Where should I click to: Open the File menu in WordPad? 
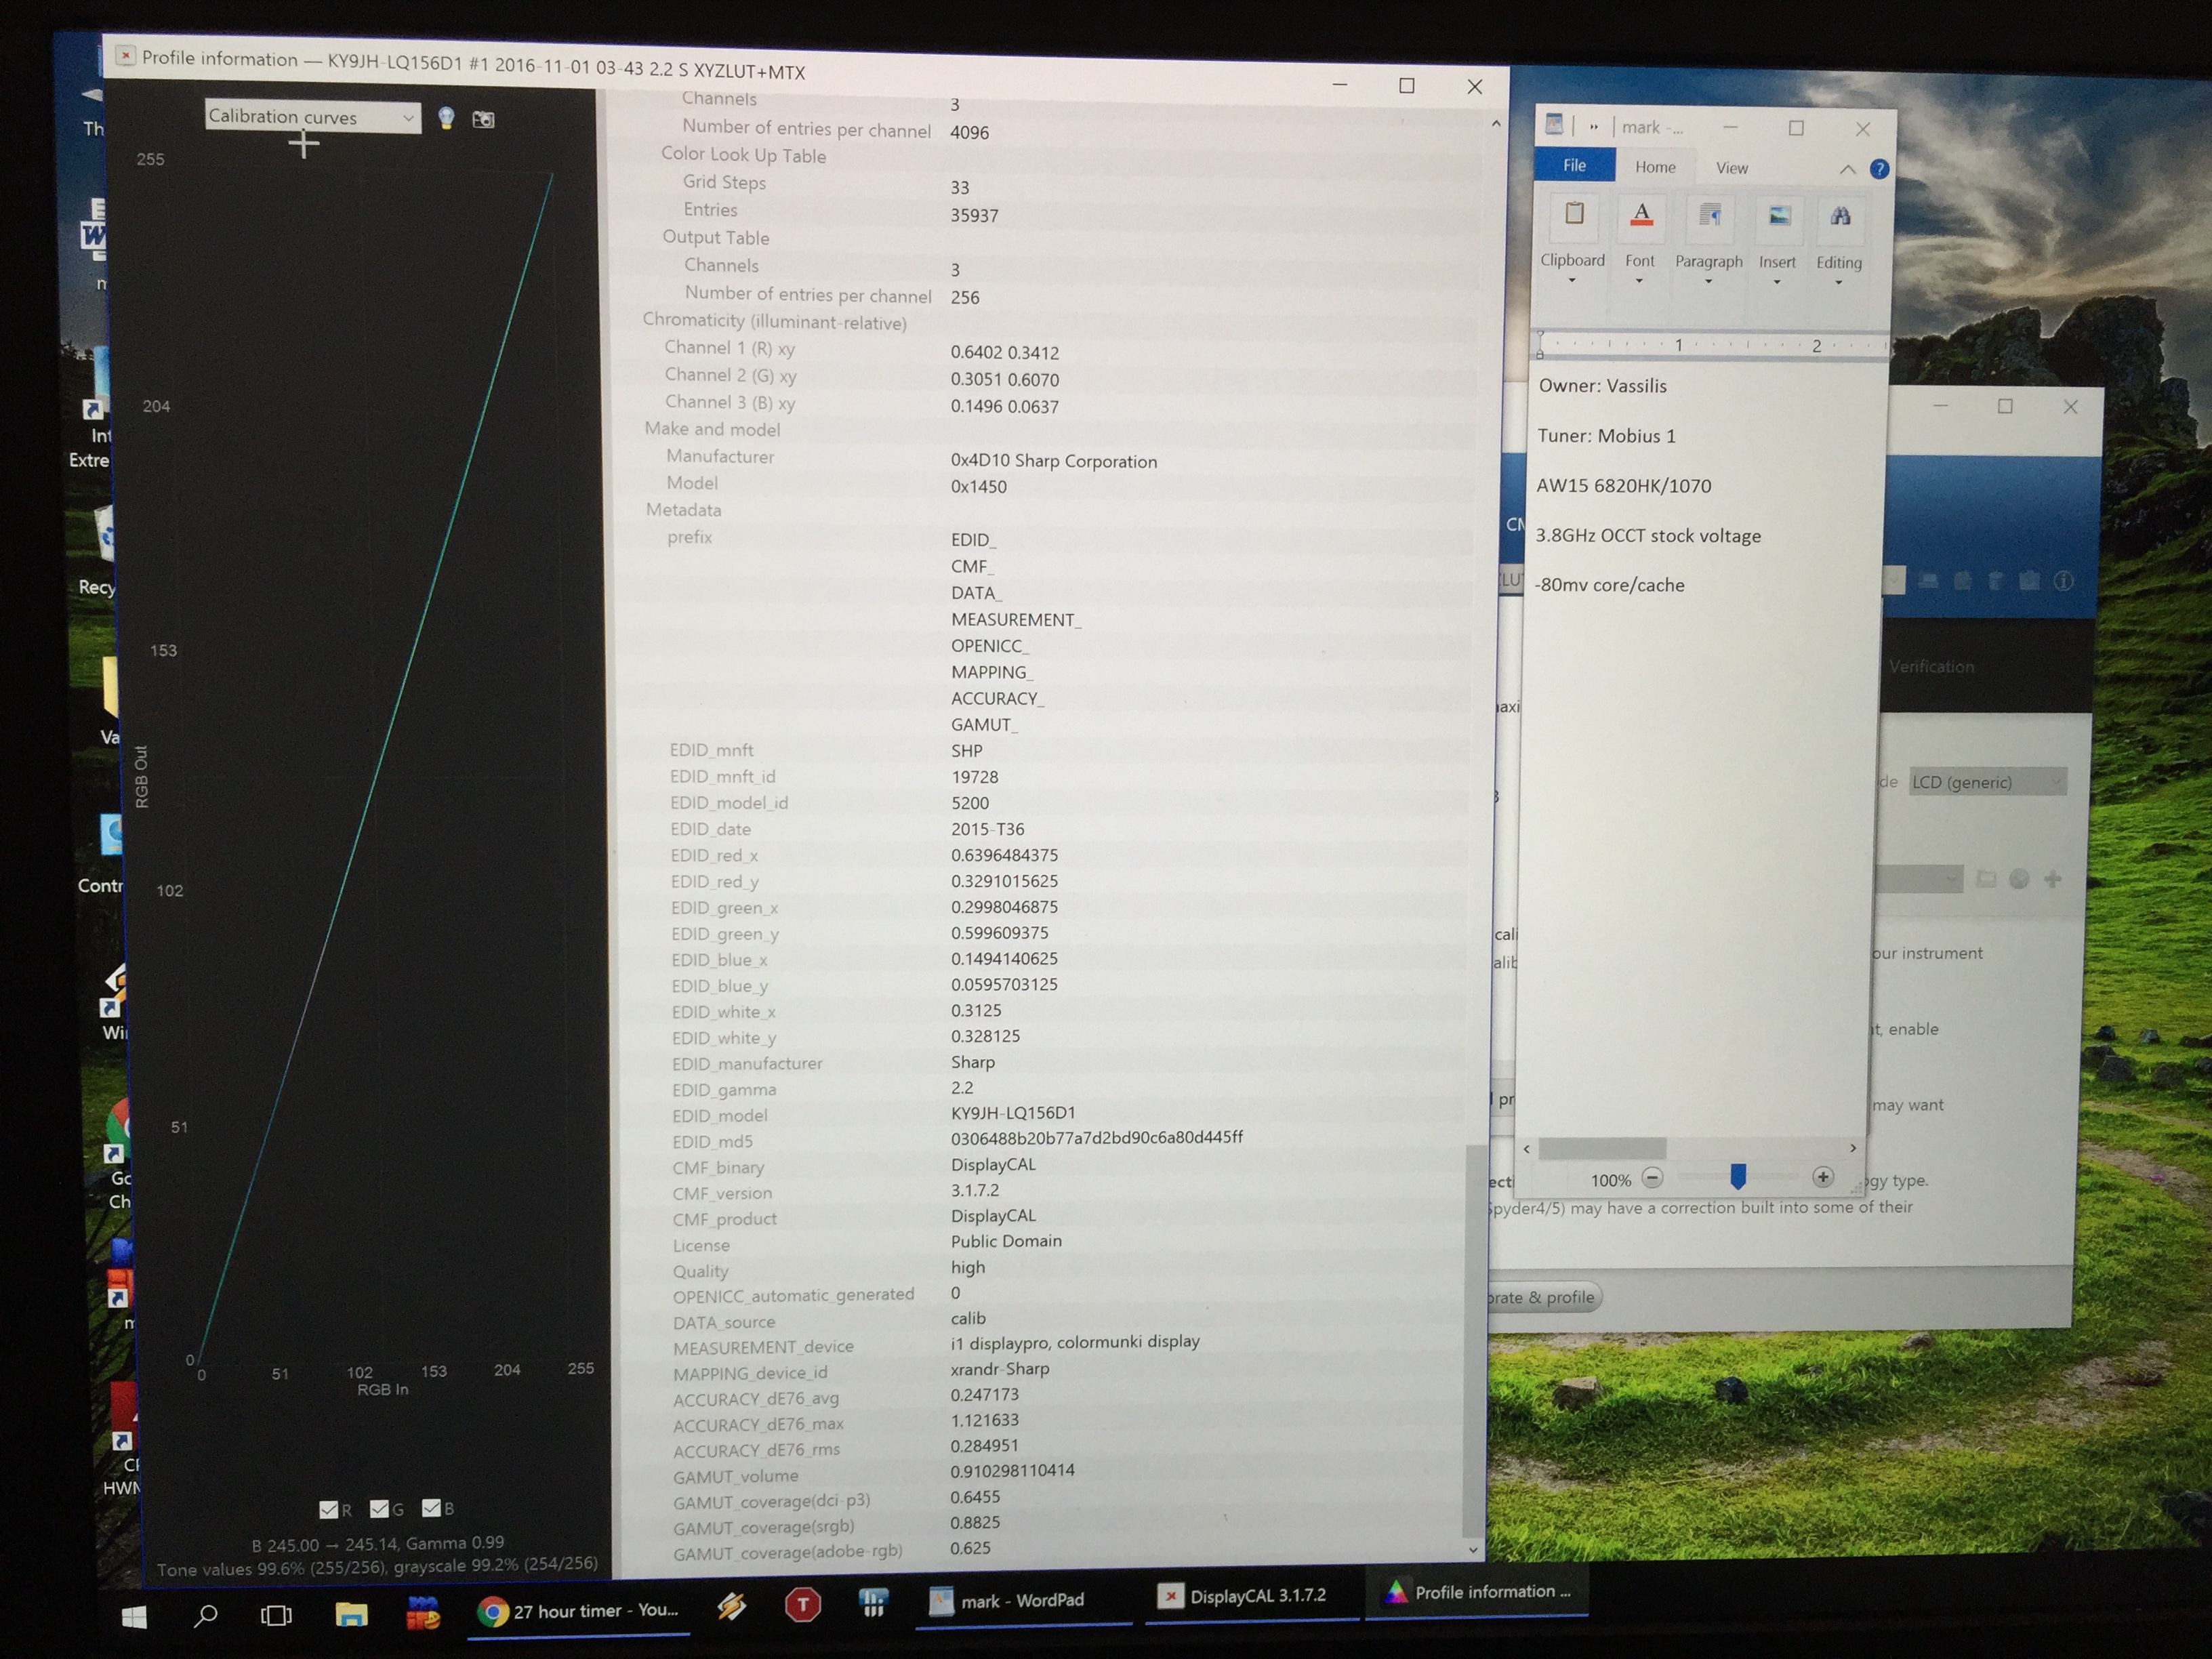[1574, 165]
